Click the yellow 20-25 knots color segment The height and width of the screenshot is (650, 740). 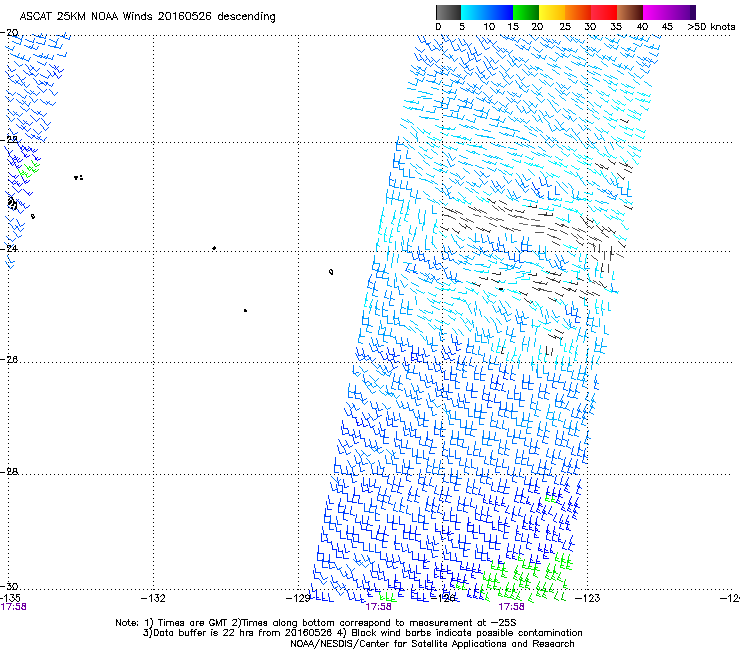tap(552, 12)
